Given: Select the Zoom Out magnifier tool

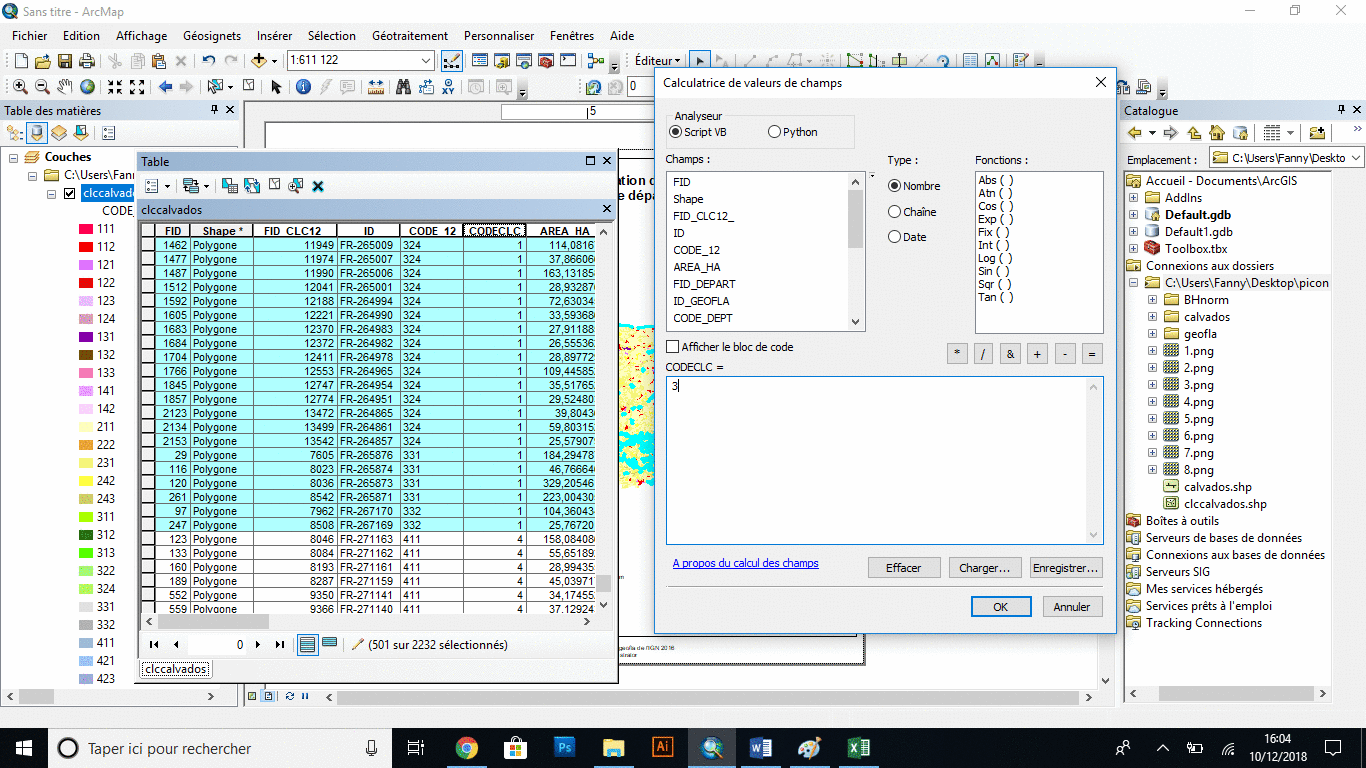Looking at the screenshot, I should pos(42,87).
